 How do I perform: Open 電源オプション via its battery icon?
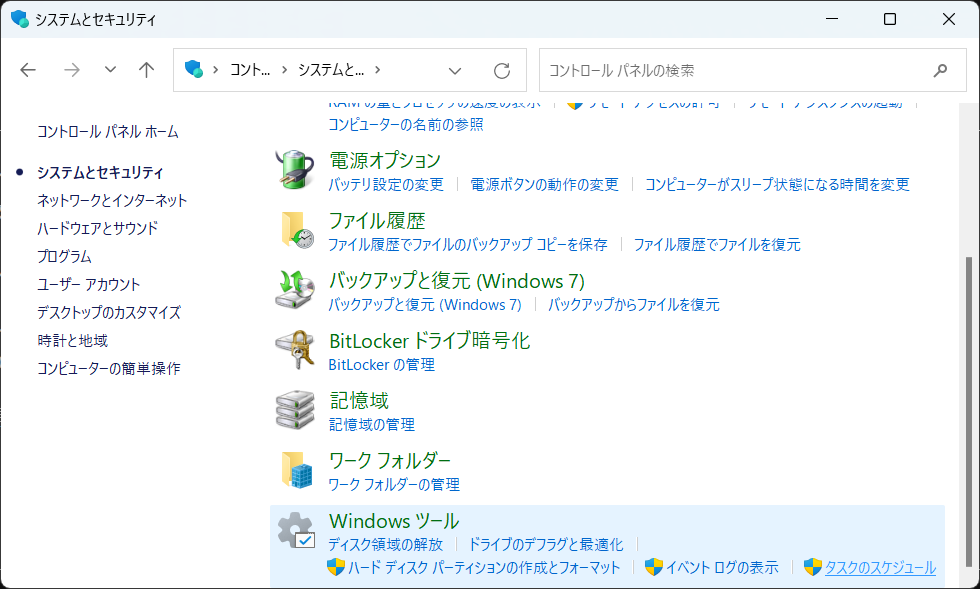[295, 171]
